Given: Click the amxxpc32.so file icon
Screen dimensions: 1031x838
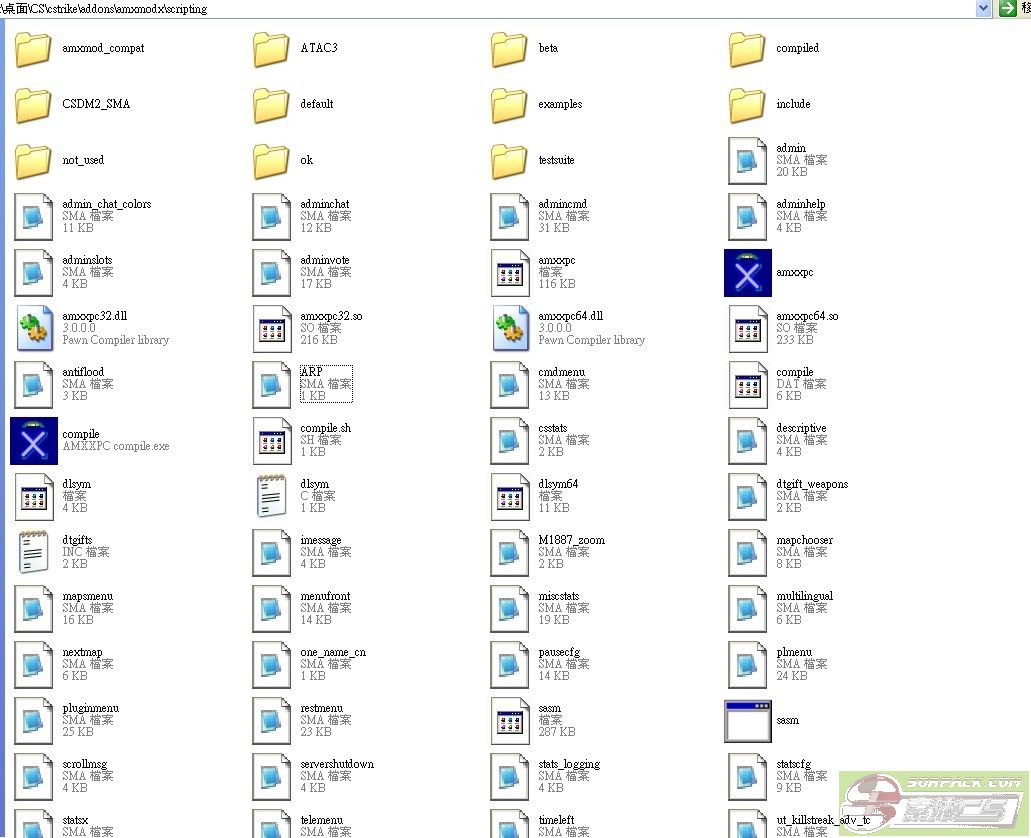Looking at the screenshot, I should coord(272,329).
